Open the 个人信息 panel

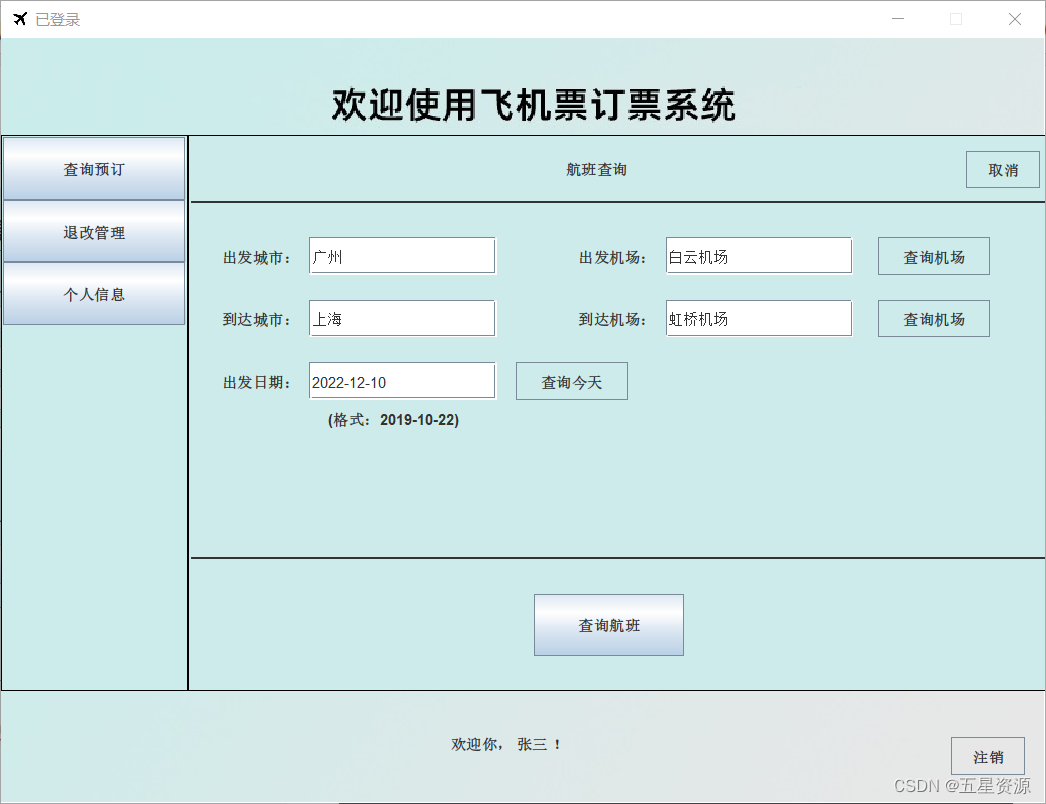(x=94, y=294)
